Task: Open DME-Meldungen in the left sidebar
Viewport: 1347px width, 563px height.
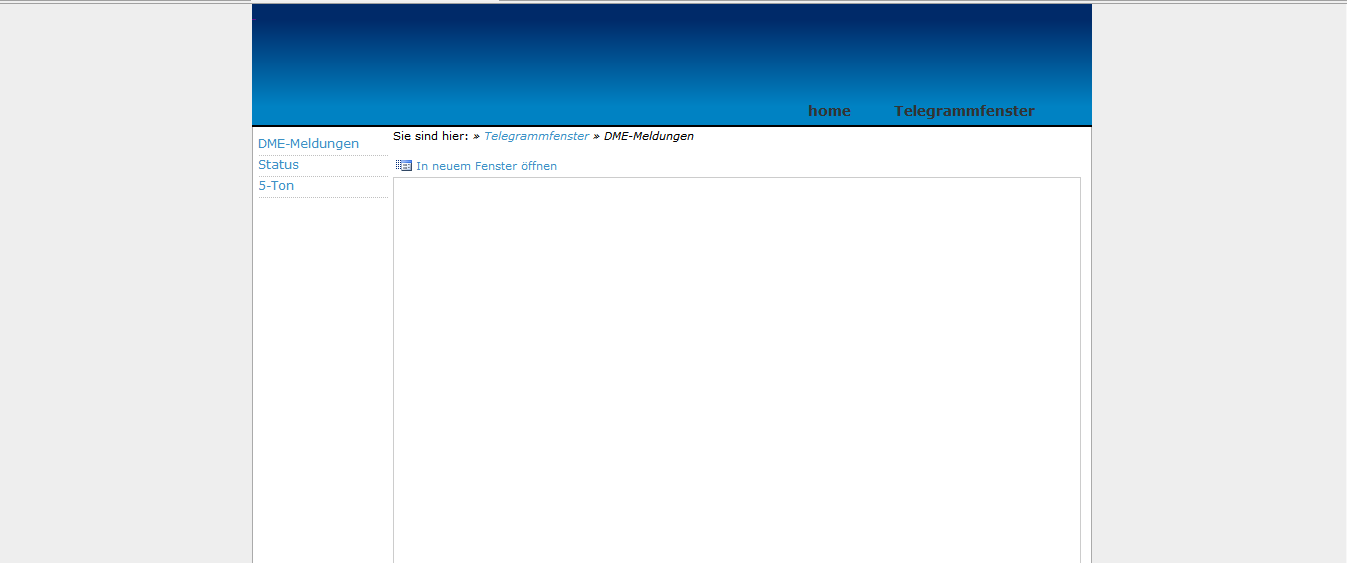Action: click(x=308, y=144)
